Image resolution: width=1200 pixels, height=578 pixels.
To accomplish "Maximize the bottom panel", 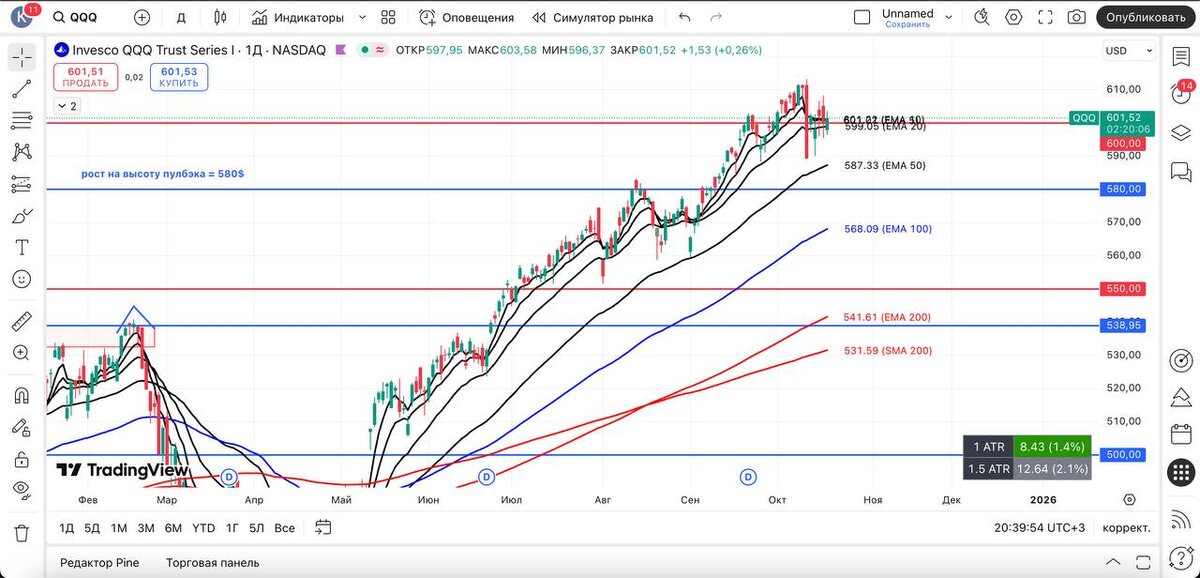I will pos(1141,562).
